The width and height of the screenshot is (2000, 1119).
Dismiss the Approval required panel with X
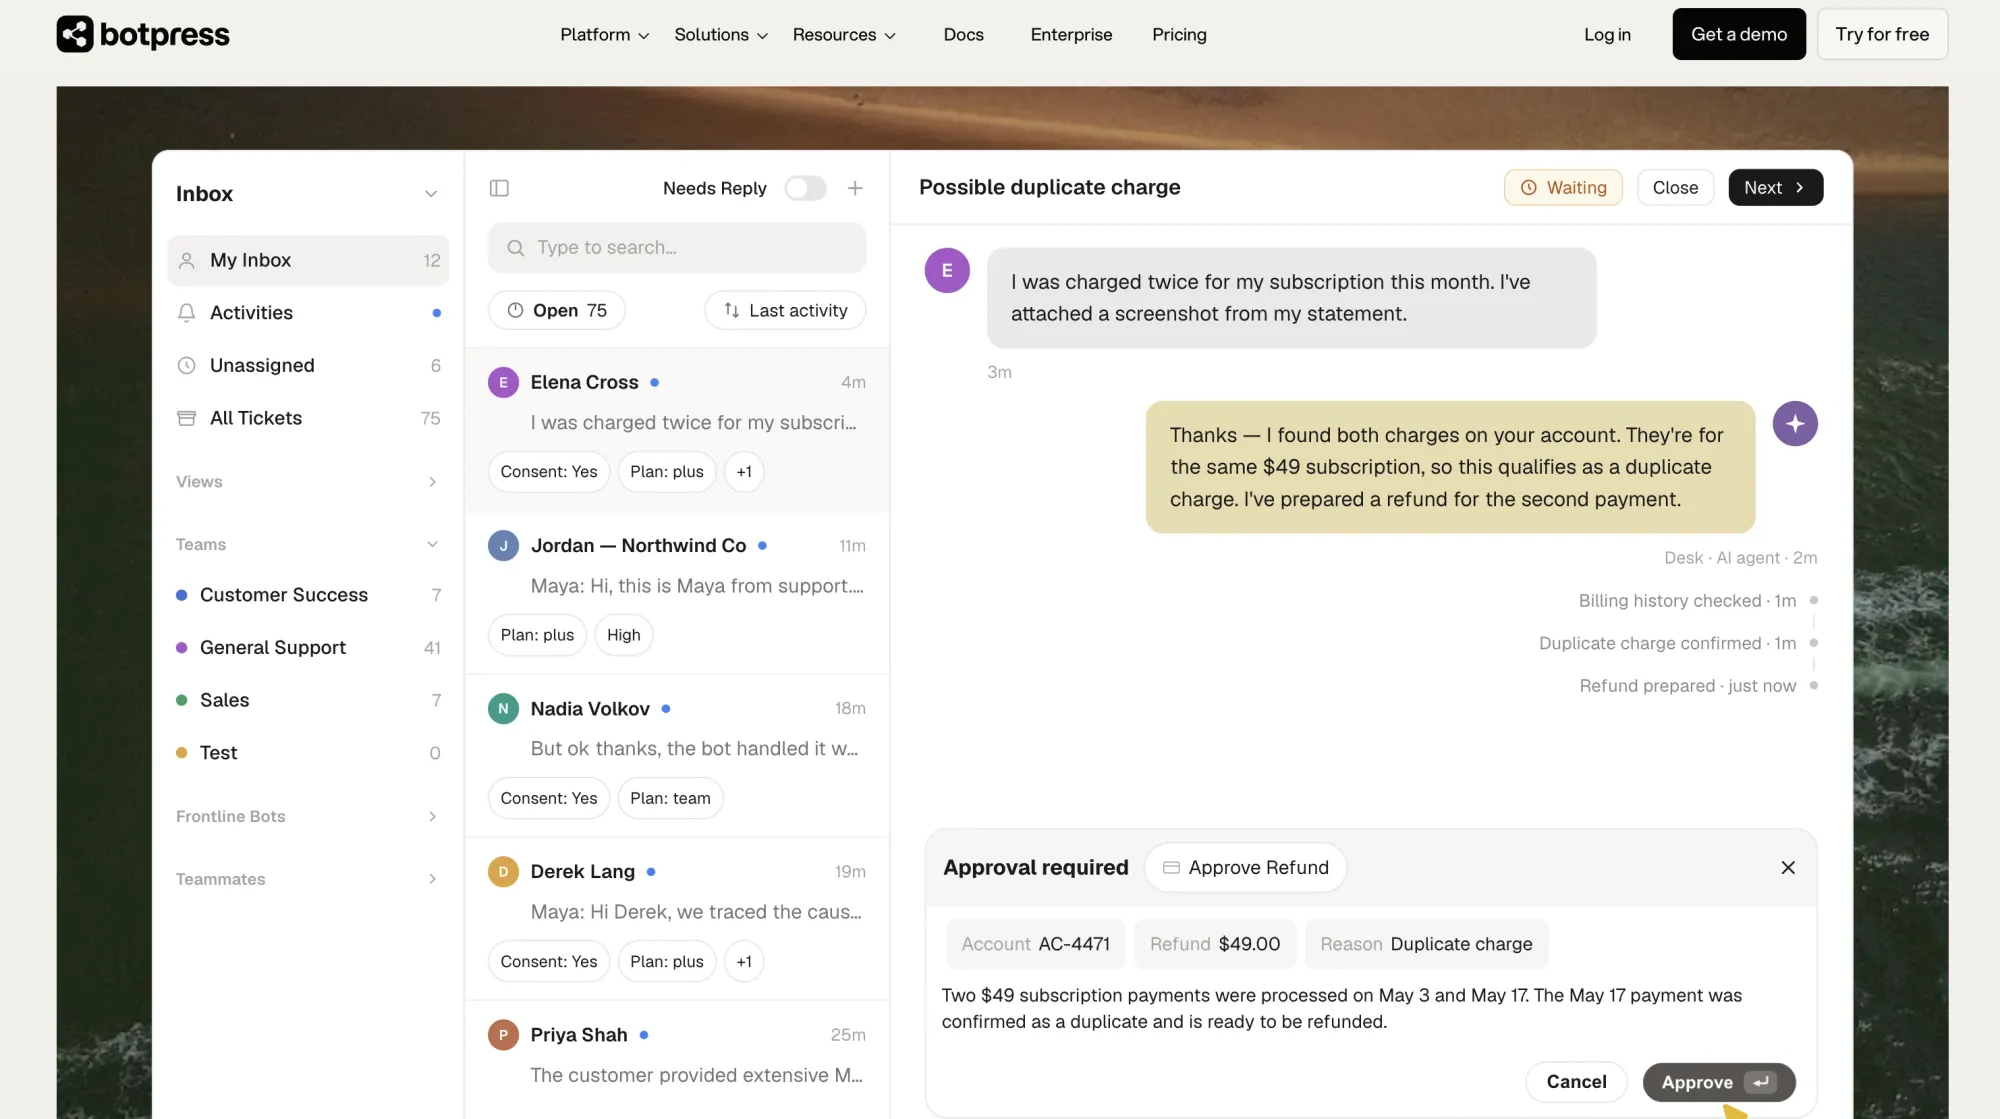1788,868
